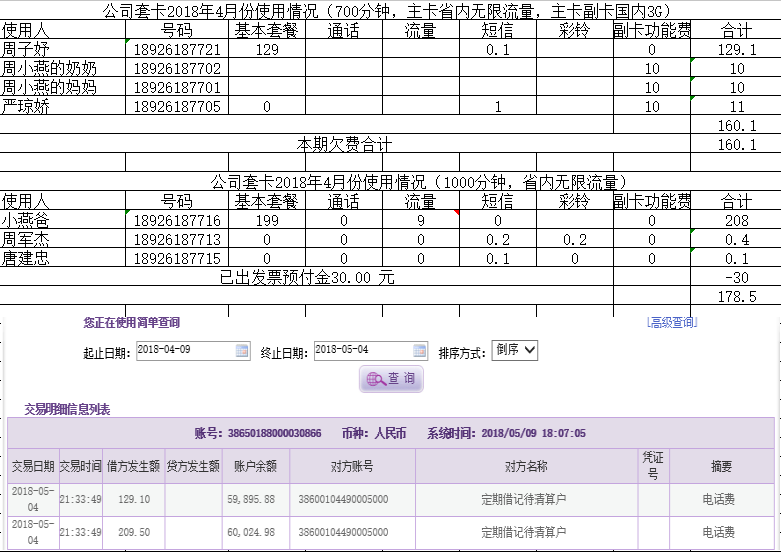Click the 终止日期 end date field
Screen dimensions: 781x552
(362, 350)
